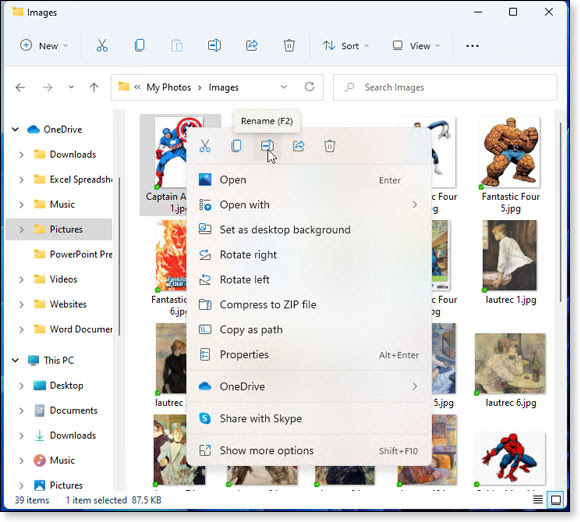Select Set as desktop background

point(309,230)
